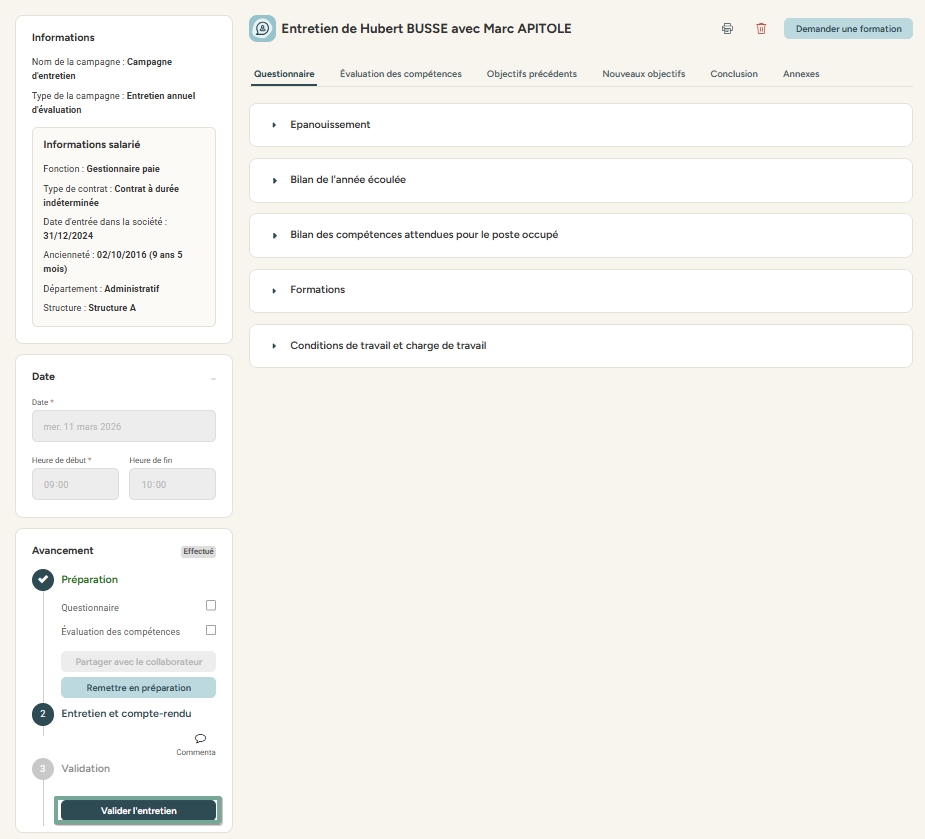This screenshot has height=839, width=925.
Task: Click Demander une formation button
Action: 848,29
